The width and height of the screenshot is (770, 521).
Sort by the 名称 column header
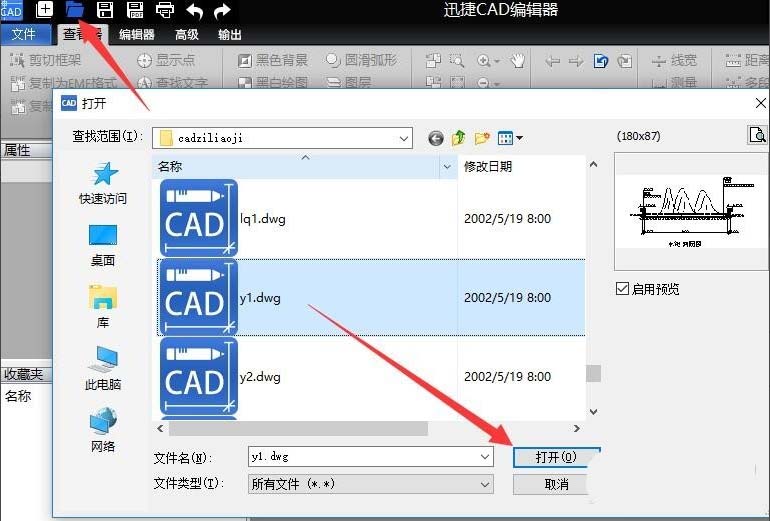coord(296,167)
